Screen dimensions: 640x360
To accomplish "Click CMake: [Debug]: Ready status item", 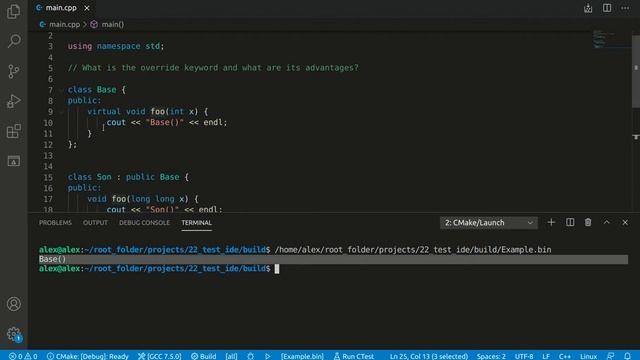I will click(88, 356).
